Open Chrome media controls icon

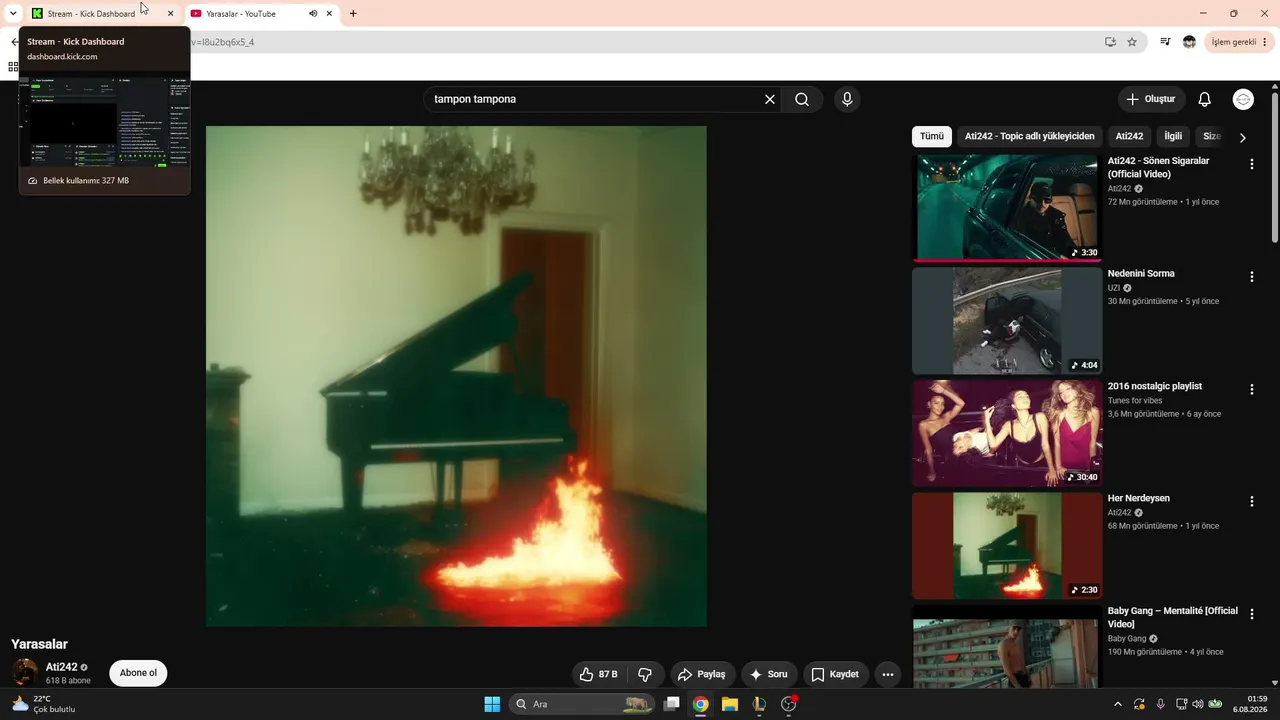click(x=1165, y=42)
